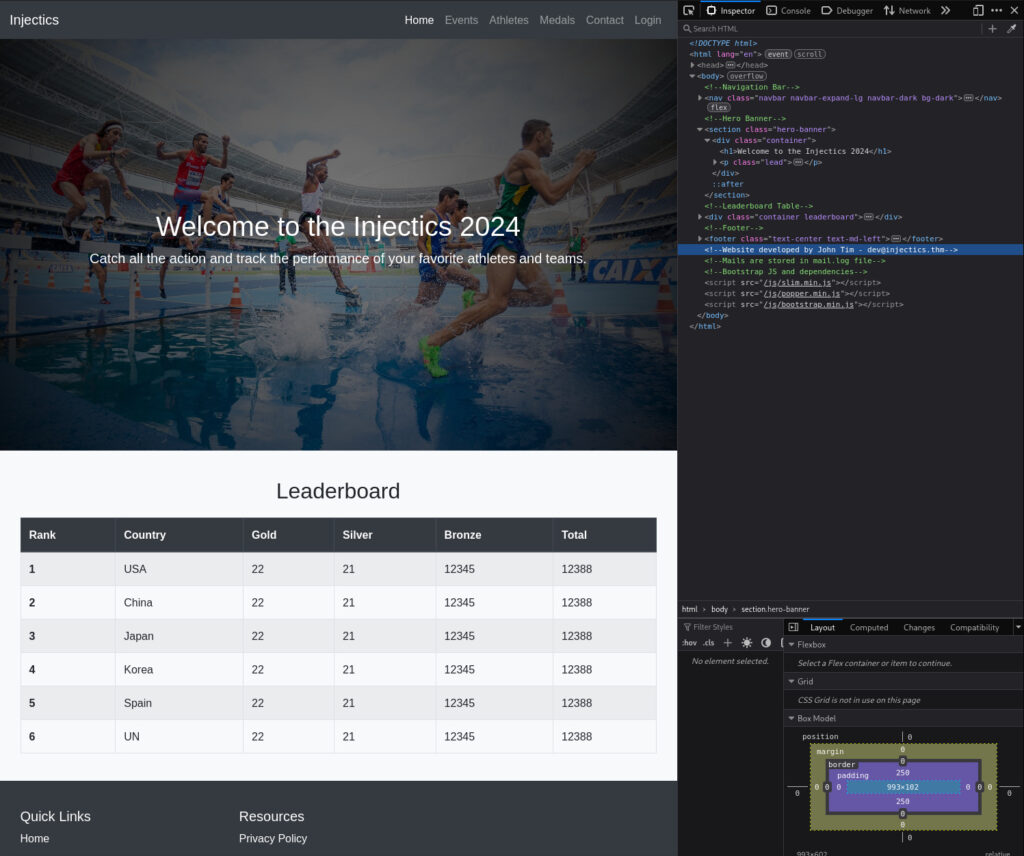Screen dimensions: 1024x856
Task: Click the plus icon to create a new rule
Action: point(992,28)
